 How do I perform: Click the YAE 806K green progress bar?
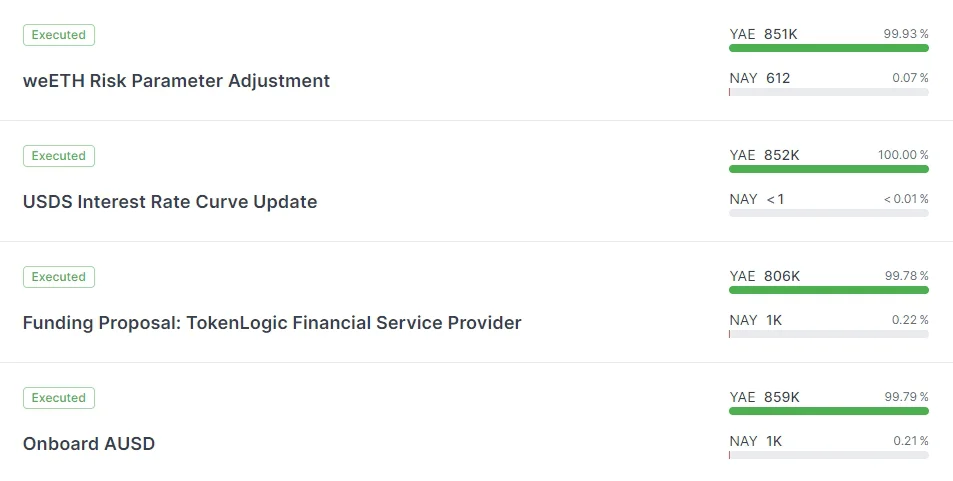pyautogui.click(x=828, y=290)
